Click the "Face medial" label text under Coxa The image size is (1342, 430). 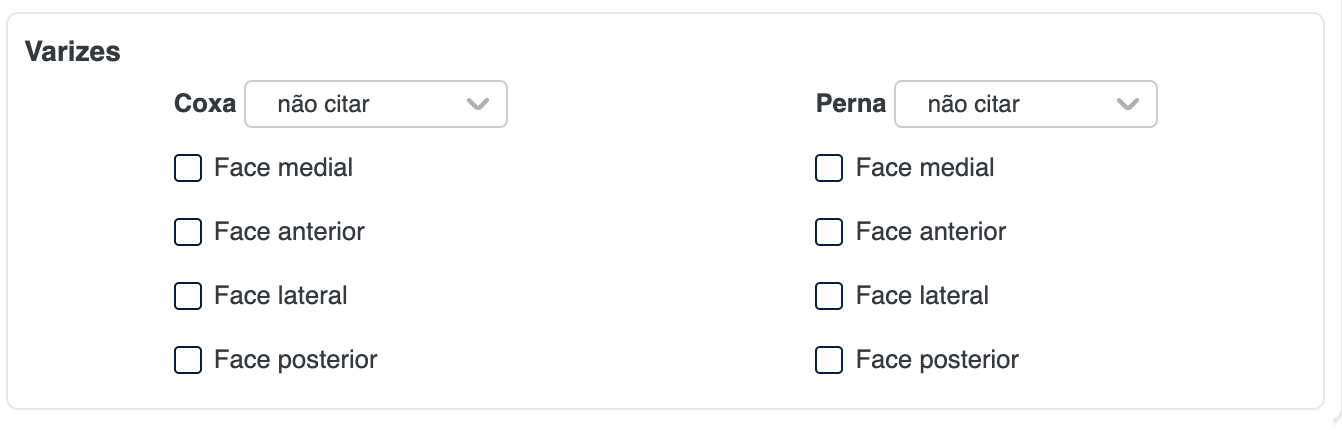pos(283,168)
